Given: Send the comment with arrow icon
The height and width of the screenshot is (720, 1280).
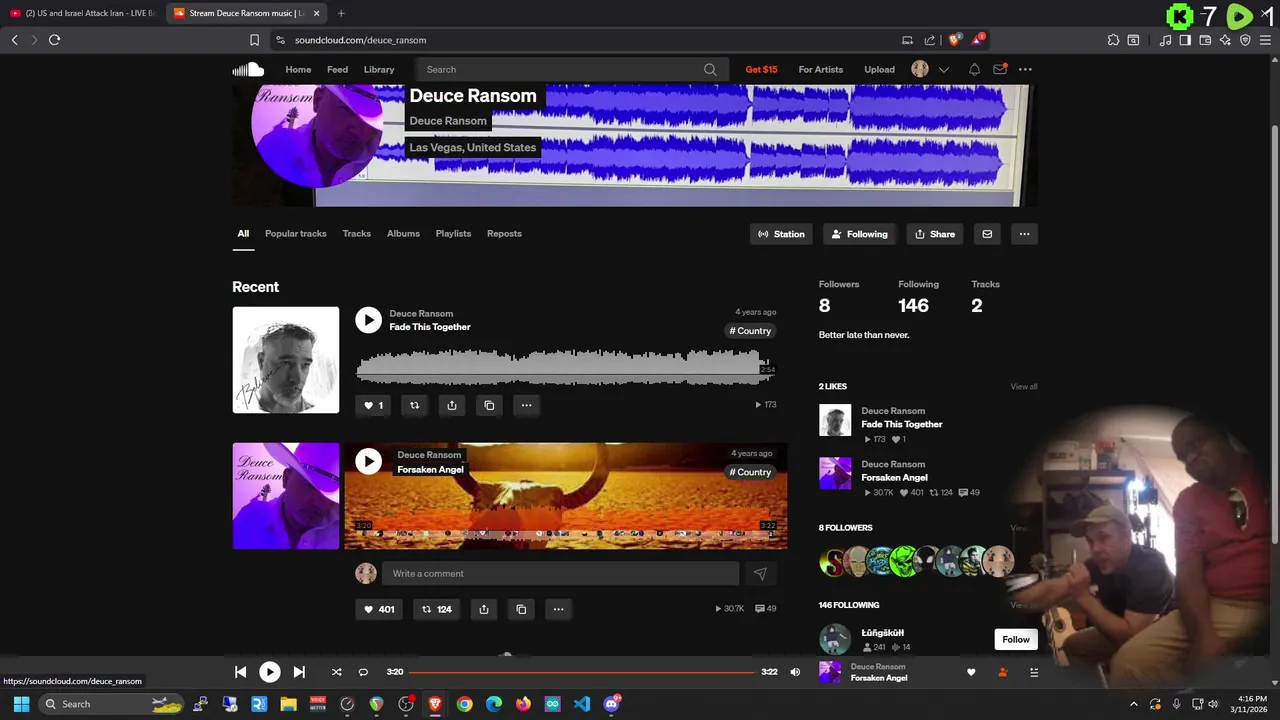Looking at the screenshot, I should pyautogui.click(x=760, y=573).
